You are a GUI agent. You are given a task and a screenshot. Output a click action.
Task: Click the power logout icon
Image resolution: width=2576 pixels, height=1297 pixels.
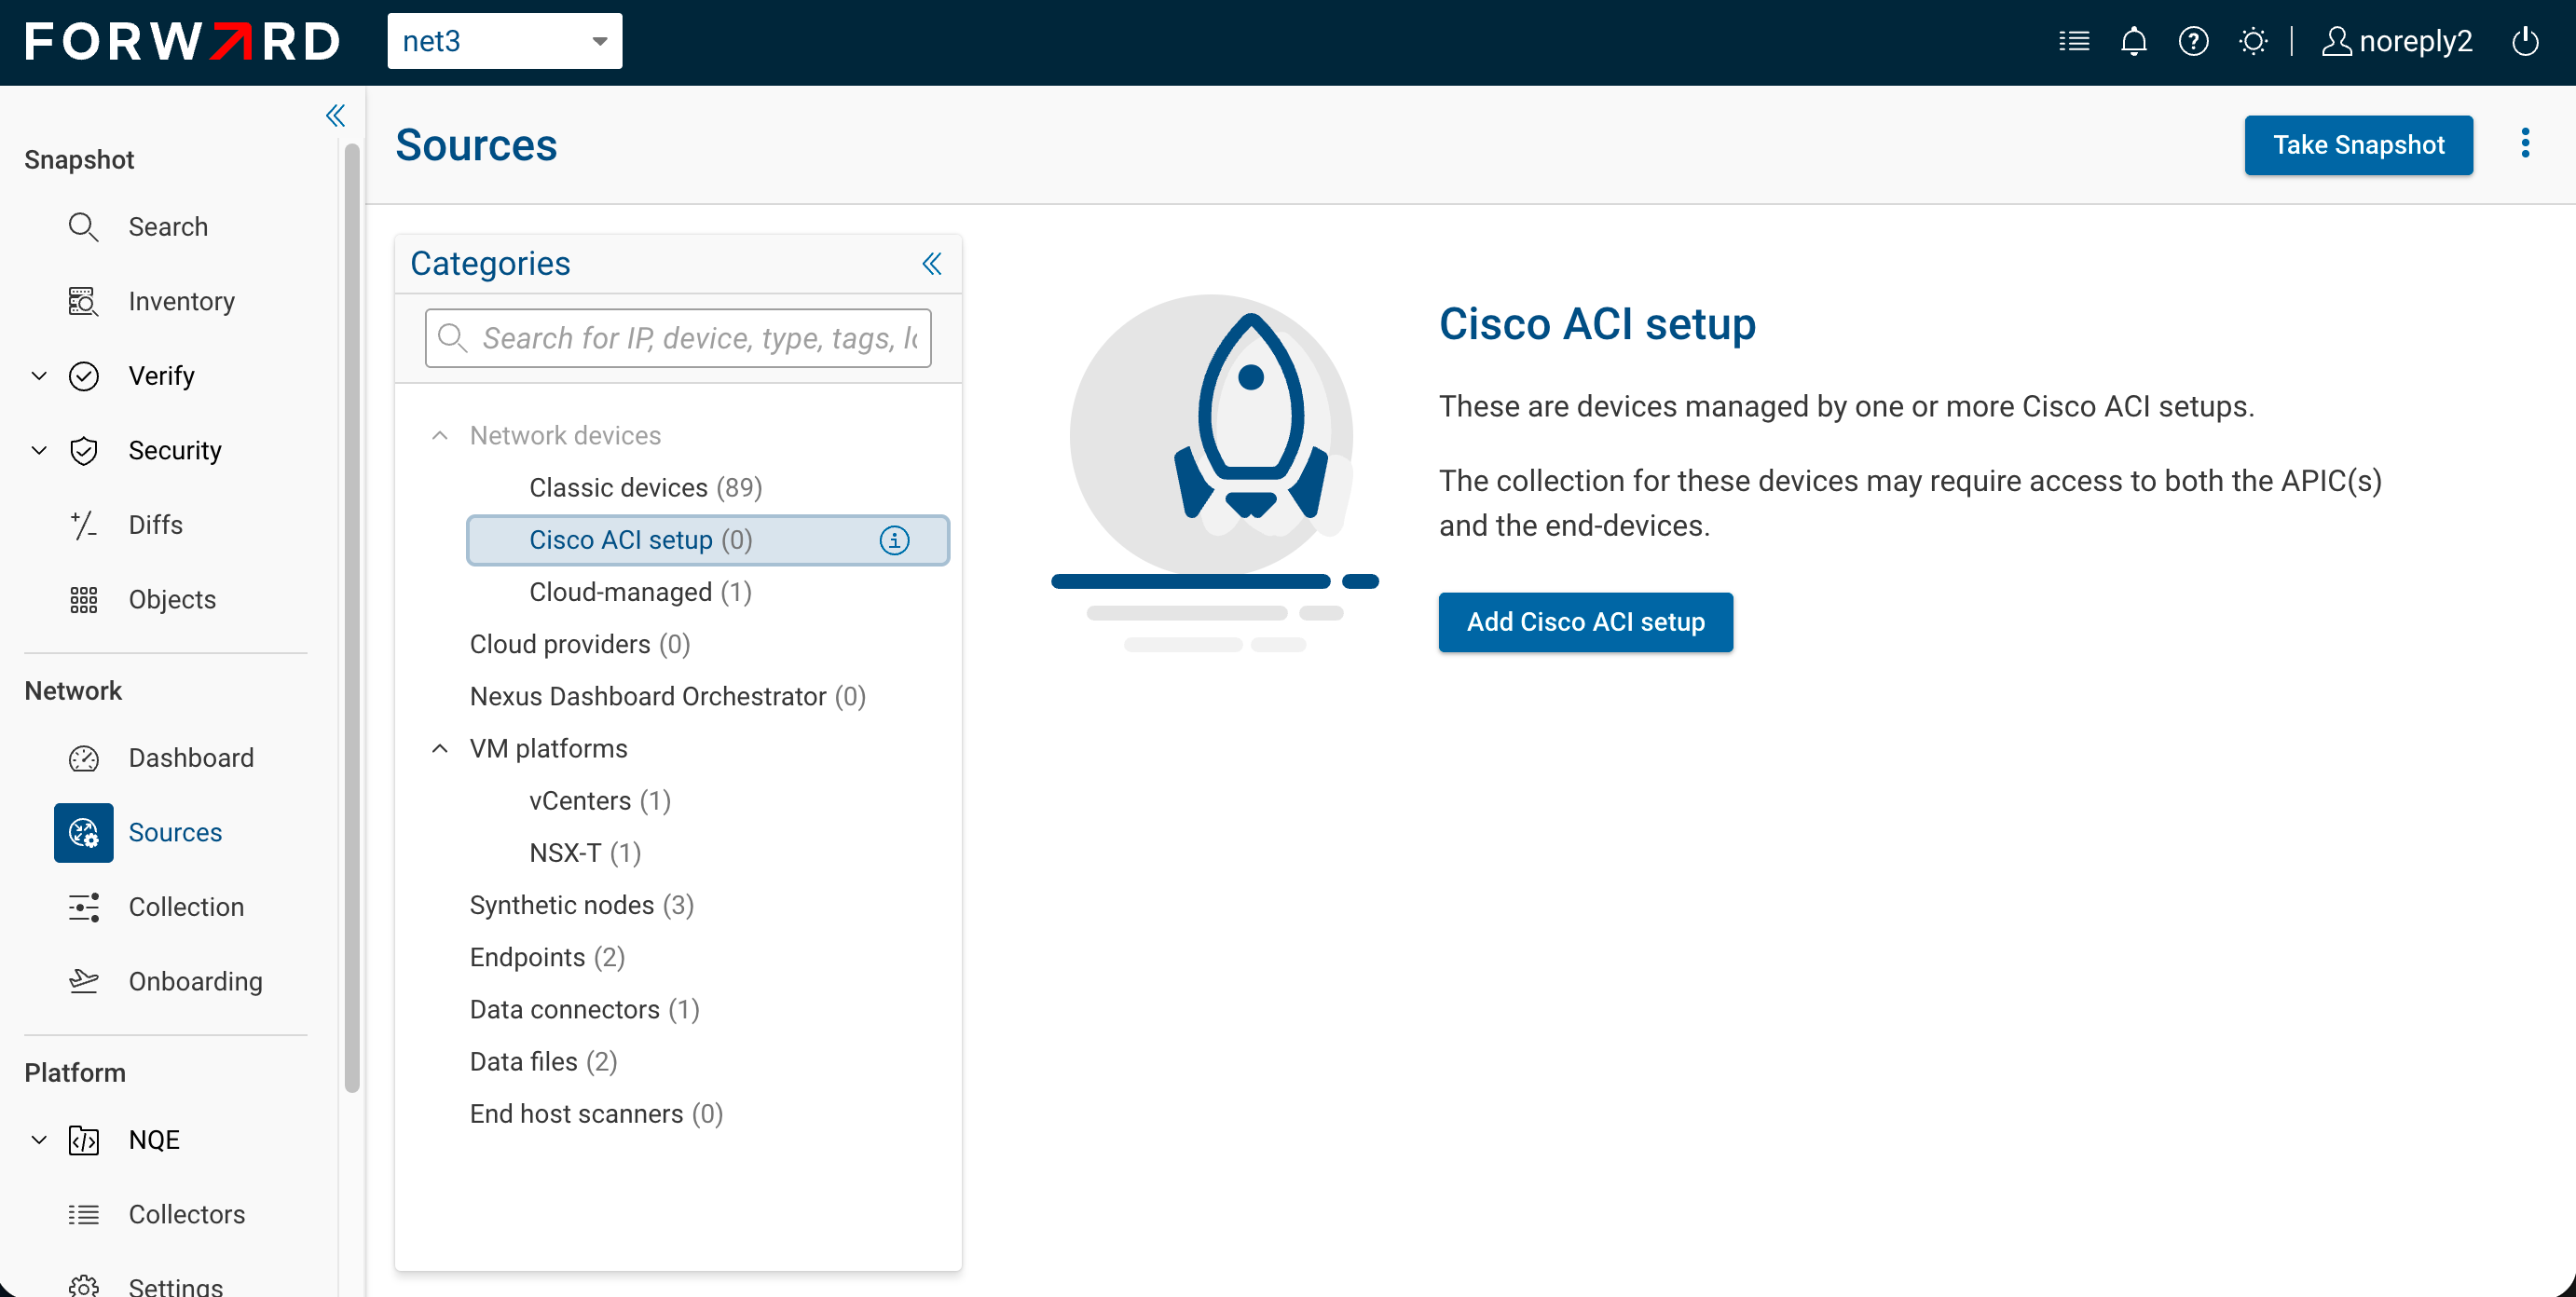[2525, 41]
